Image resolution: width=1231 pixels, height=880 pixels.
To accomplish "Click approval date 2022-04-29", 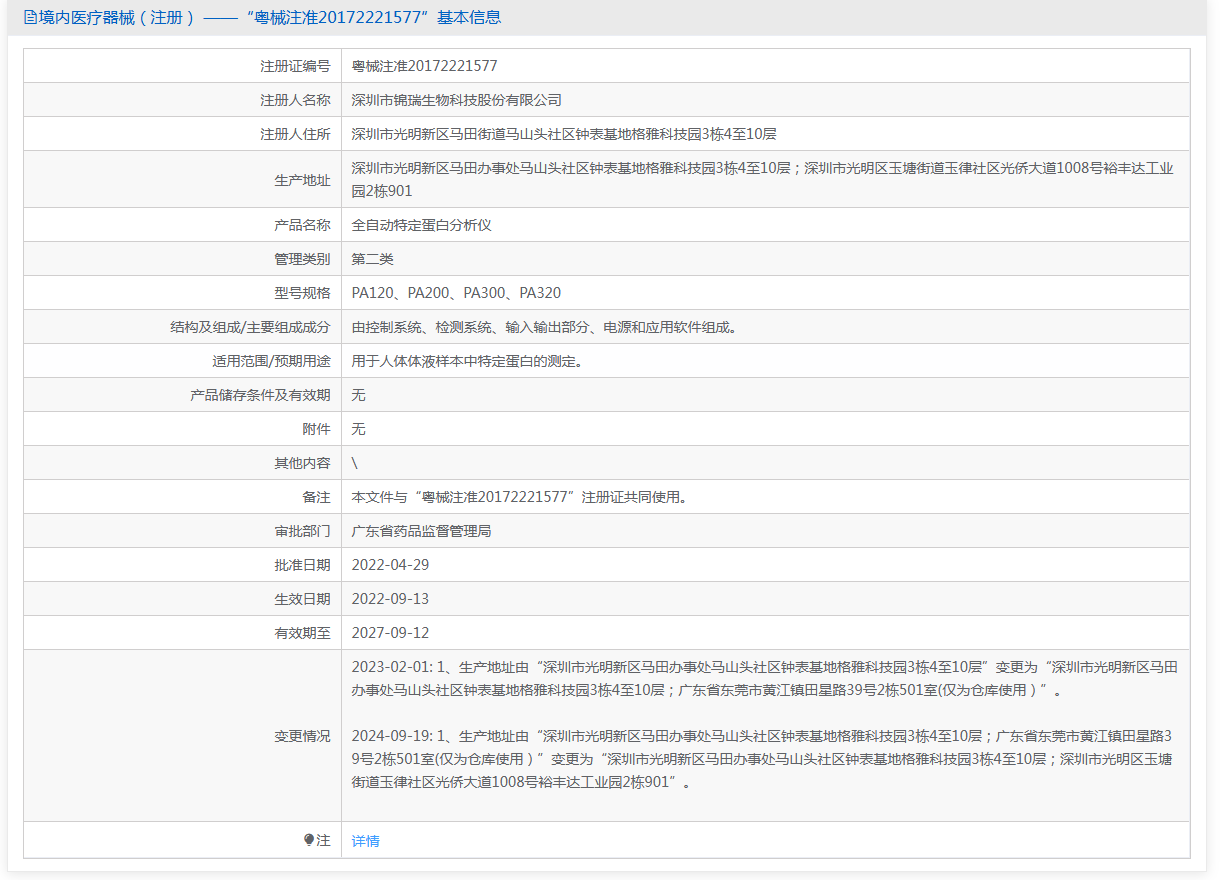I will pos(390,565).
